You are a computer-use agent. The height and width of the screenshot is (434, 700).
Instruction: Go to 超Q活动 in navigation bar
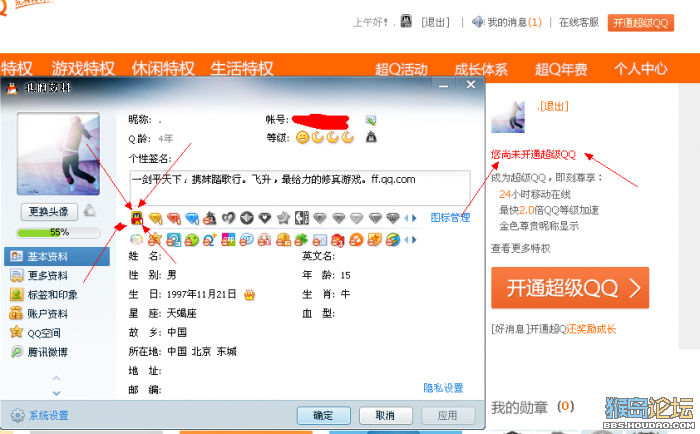401,69
